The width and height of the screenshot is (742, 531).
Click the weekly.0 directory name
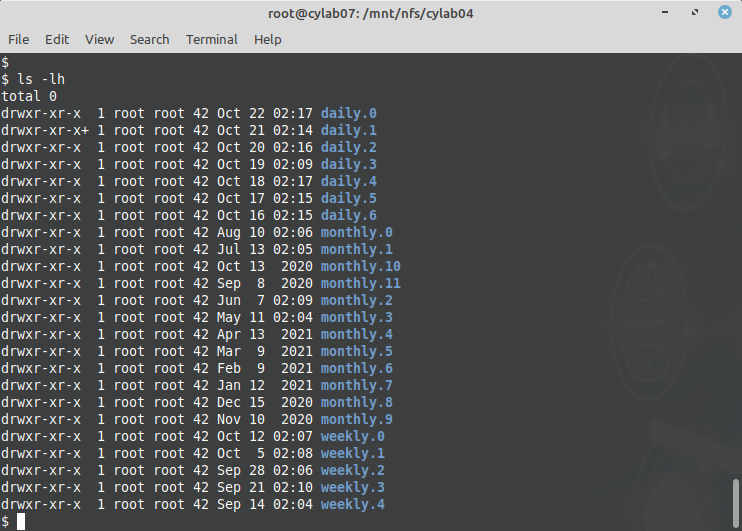pos(353,436)
